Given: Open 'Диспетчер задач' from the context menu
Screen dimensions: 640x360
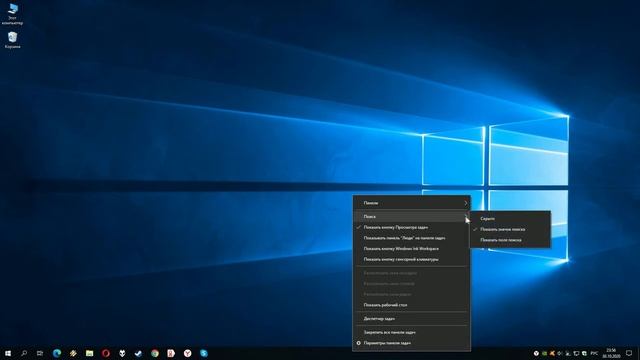Looking at the screenshot, I should 411,319.
